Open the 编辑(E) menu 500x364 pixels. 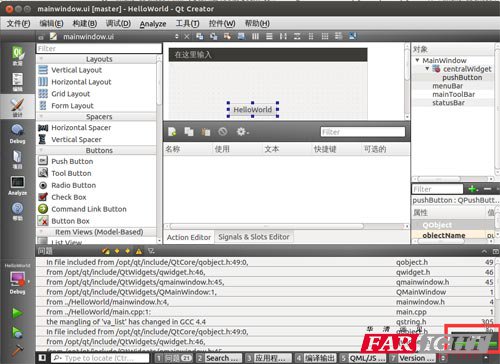coord(51,23)
